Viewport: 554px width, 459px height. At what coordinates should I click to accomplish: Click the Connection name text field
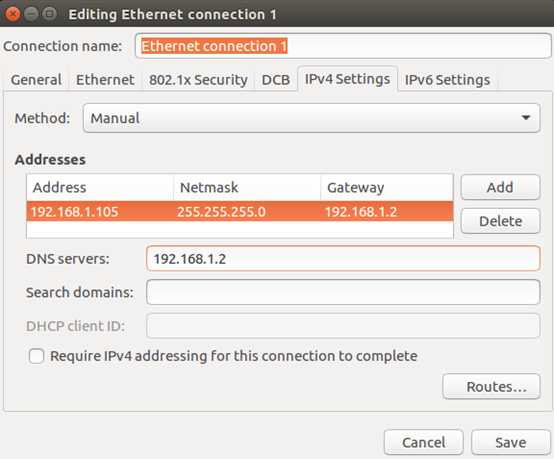click(343, 46)
